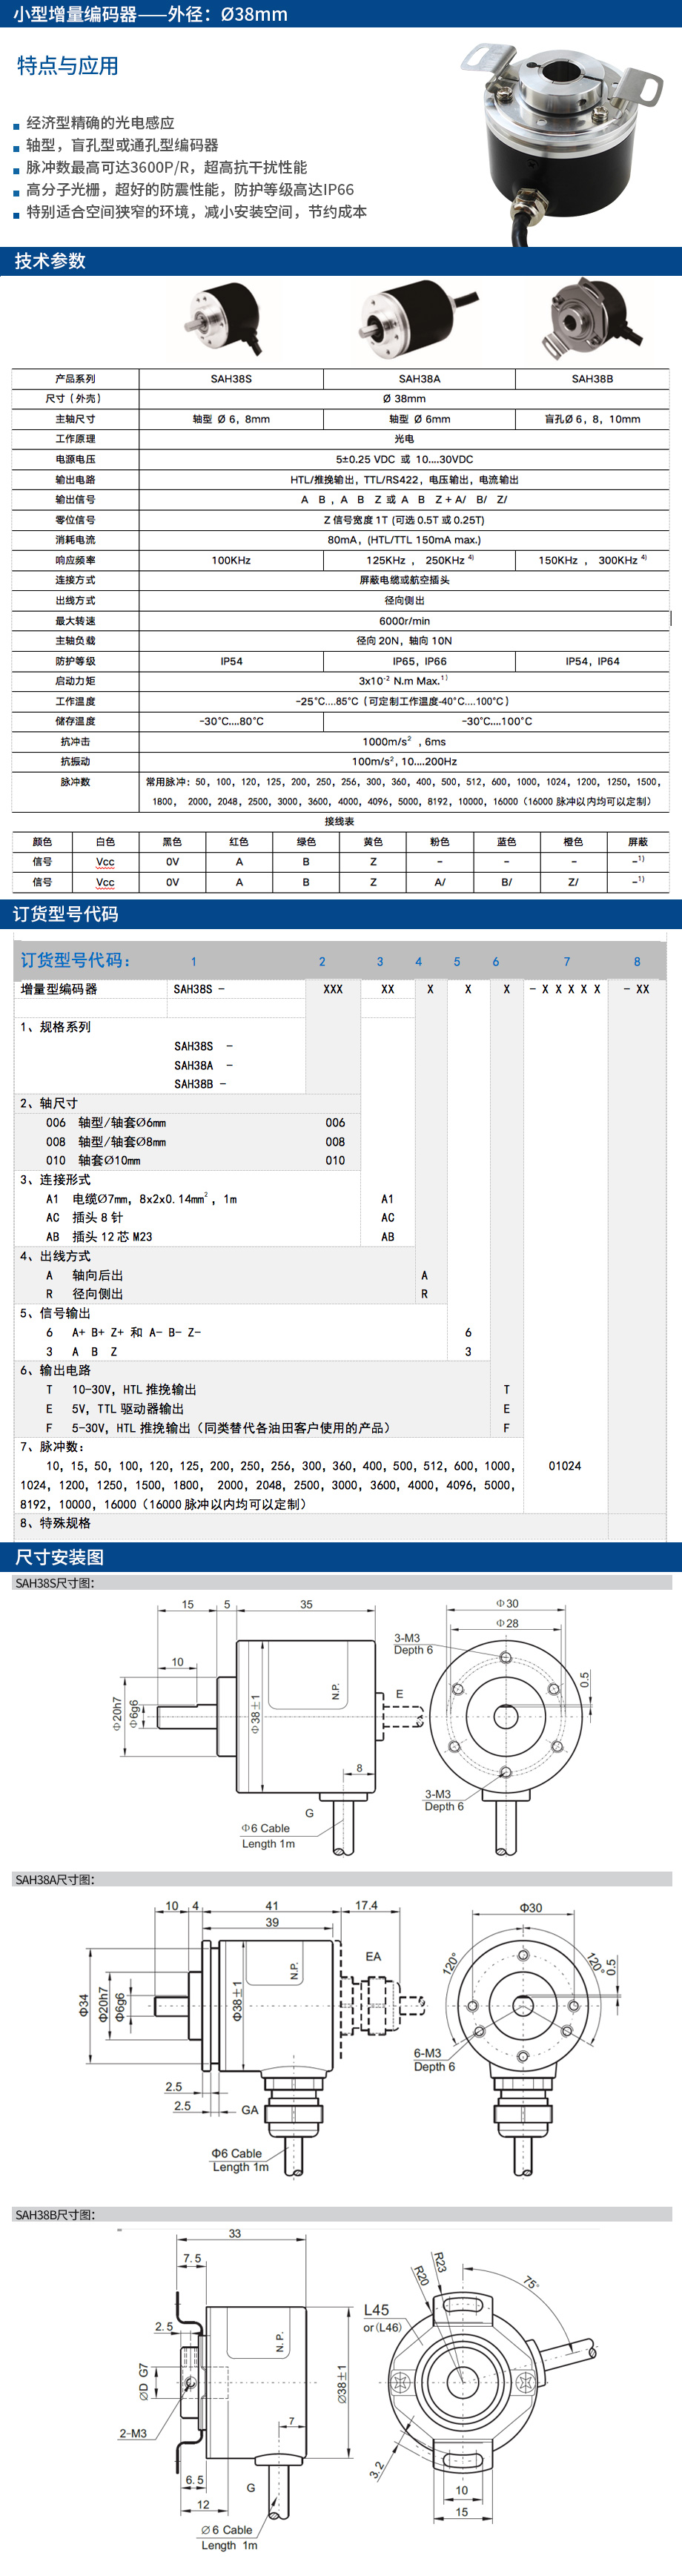The width and height of the screenshot is (682, 2576).
Task: Click the SAH38B尺寸图 label
Action: [55, 2215]
